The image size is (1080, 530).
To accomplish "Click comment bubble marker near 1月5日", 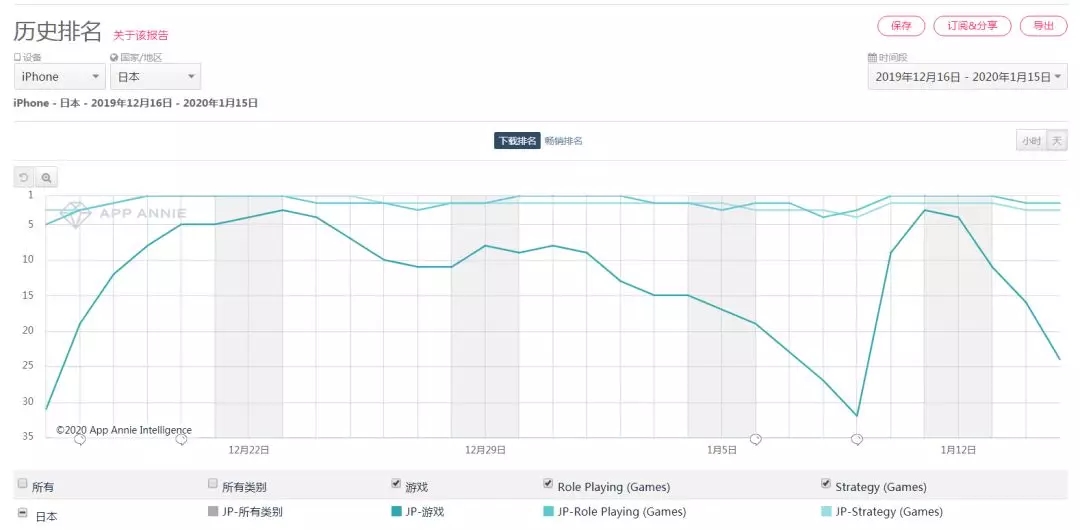I will [x=756, y=439].
